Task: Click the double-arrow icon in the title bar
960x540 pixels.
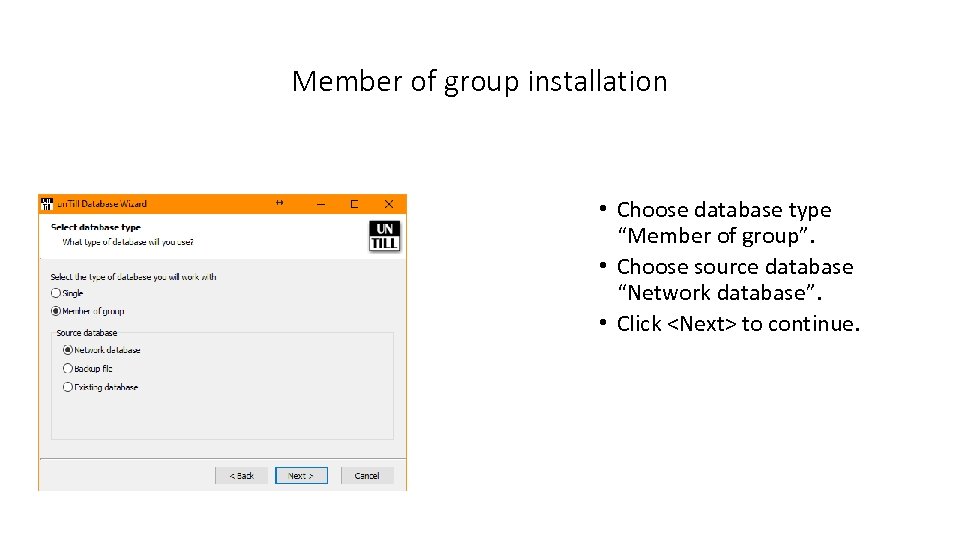Action: click(x=279, y=203)
